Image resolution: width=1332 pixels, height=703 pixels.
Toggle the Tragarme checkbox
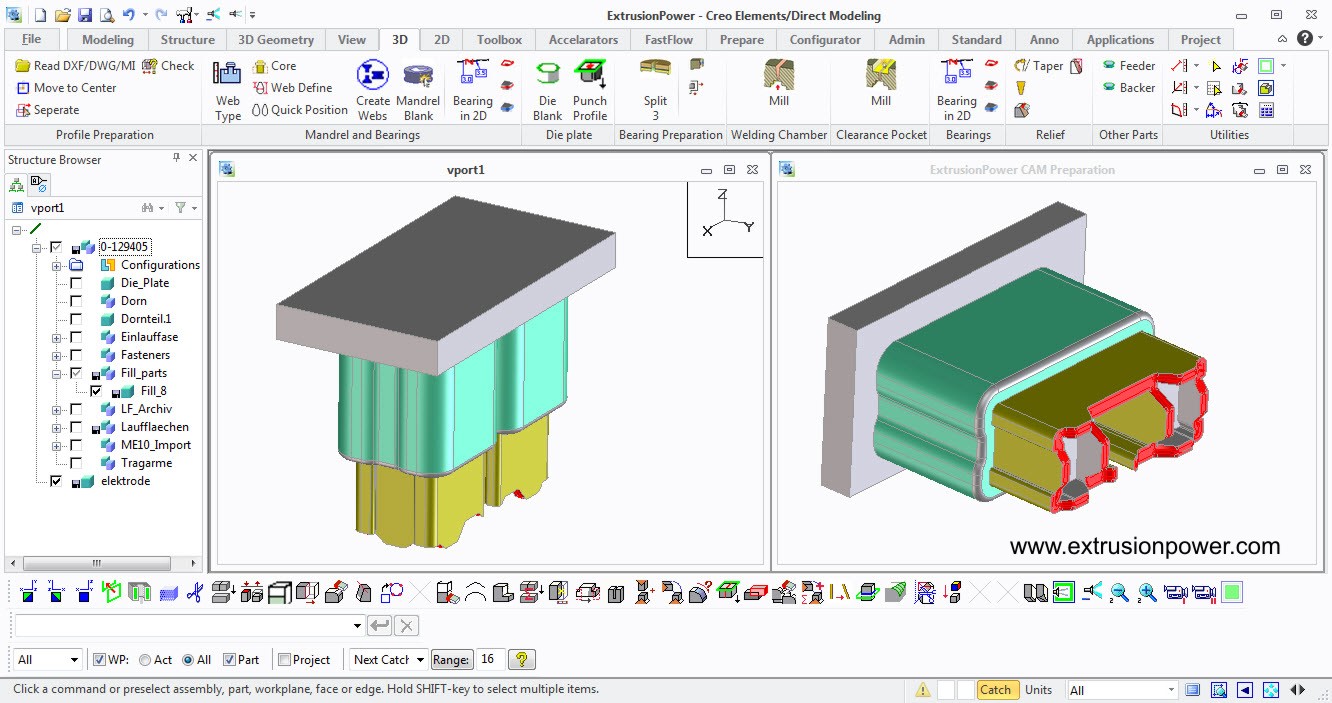point(76,463)
